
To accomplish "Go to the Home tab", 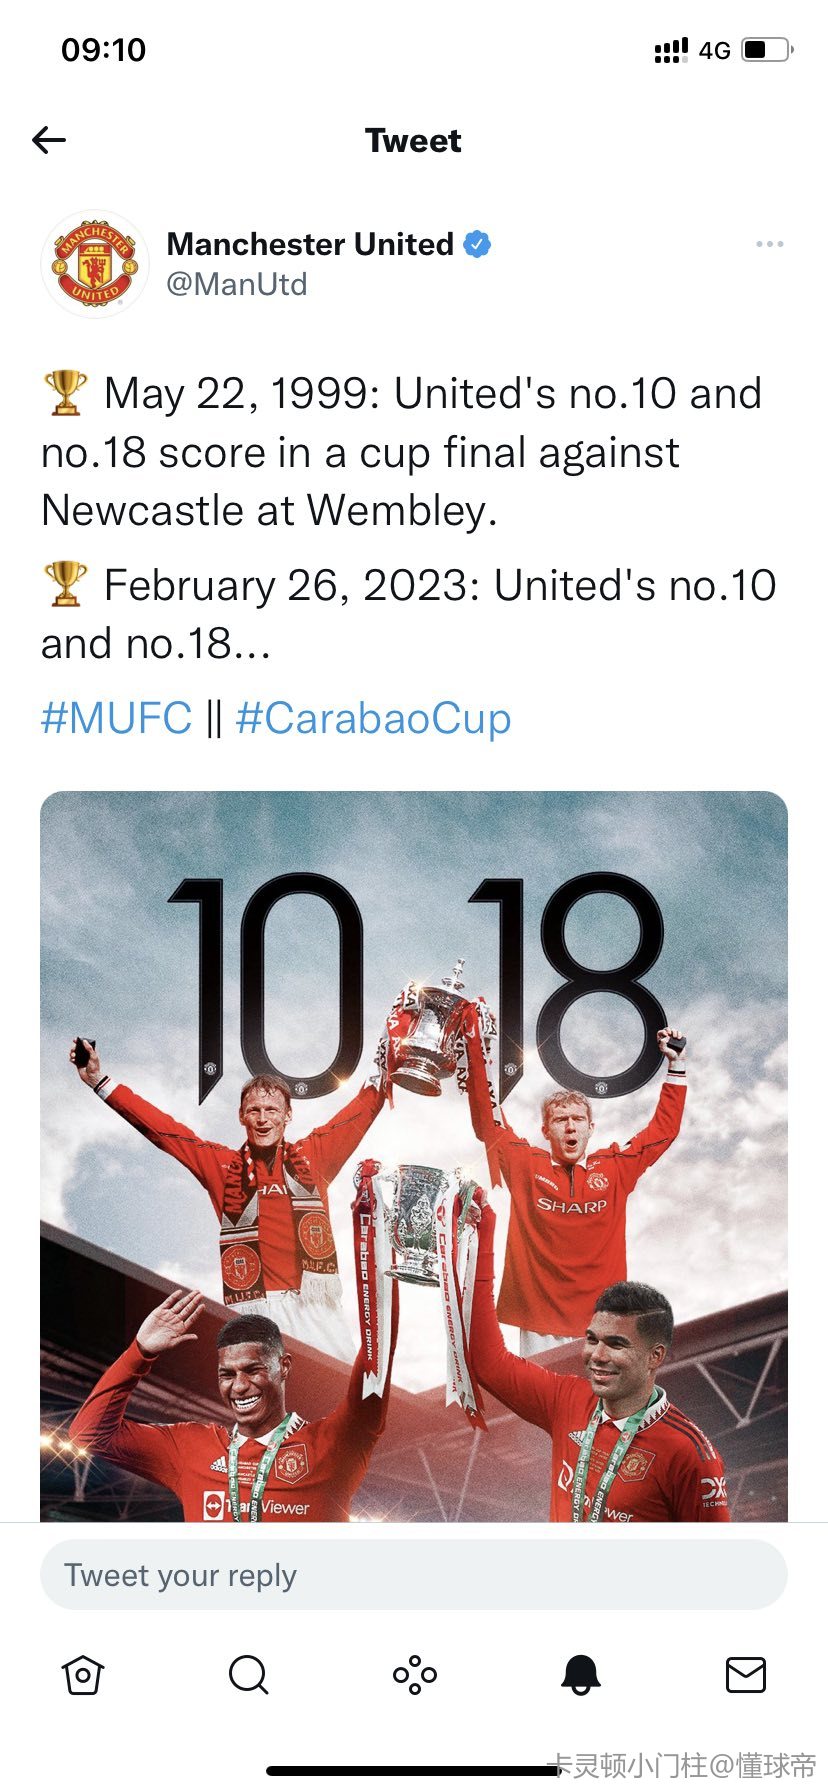I will click(83, 1674).
